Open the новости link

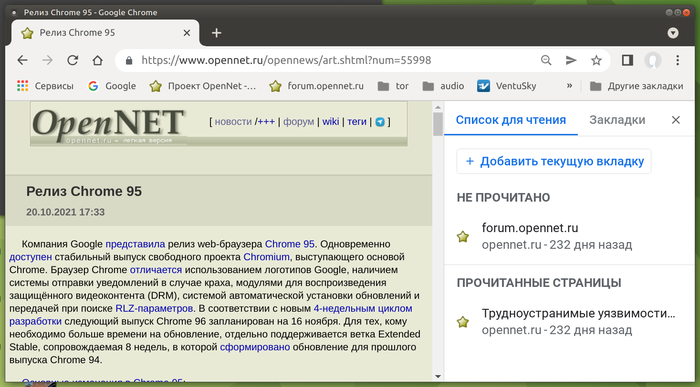tap(233, 121)
